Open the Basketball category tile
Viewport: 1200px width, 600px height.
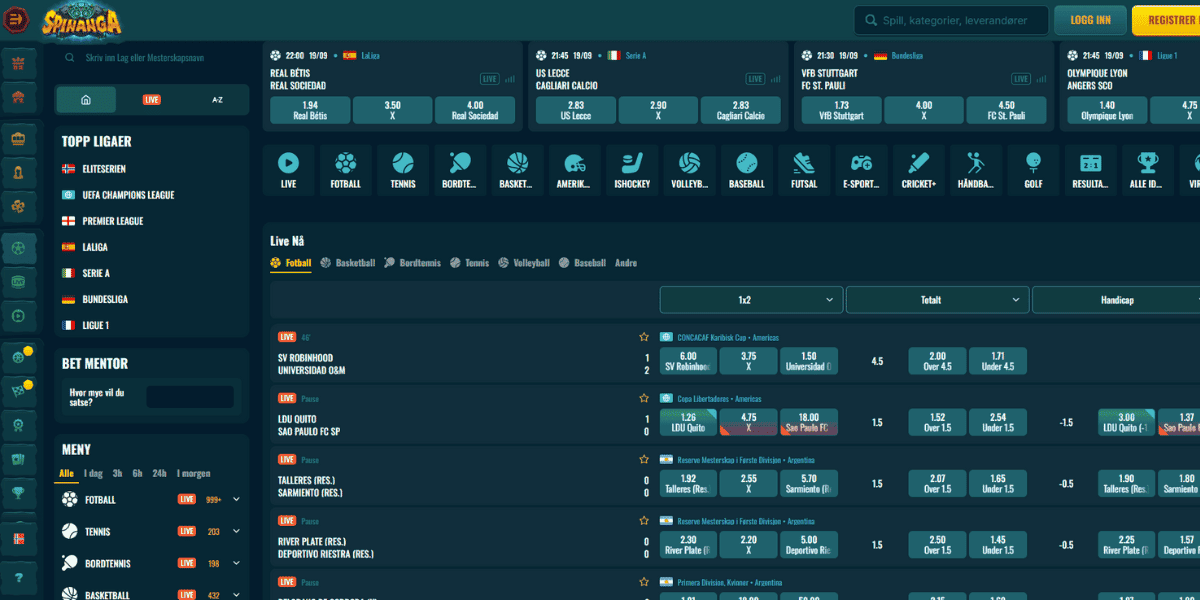pyautogui.click(x=517, y=170)
